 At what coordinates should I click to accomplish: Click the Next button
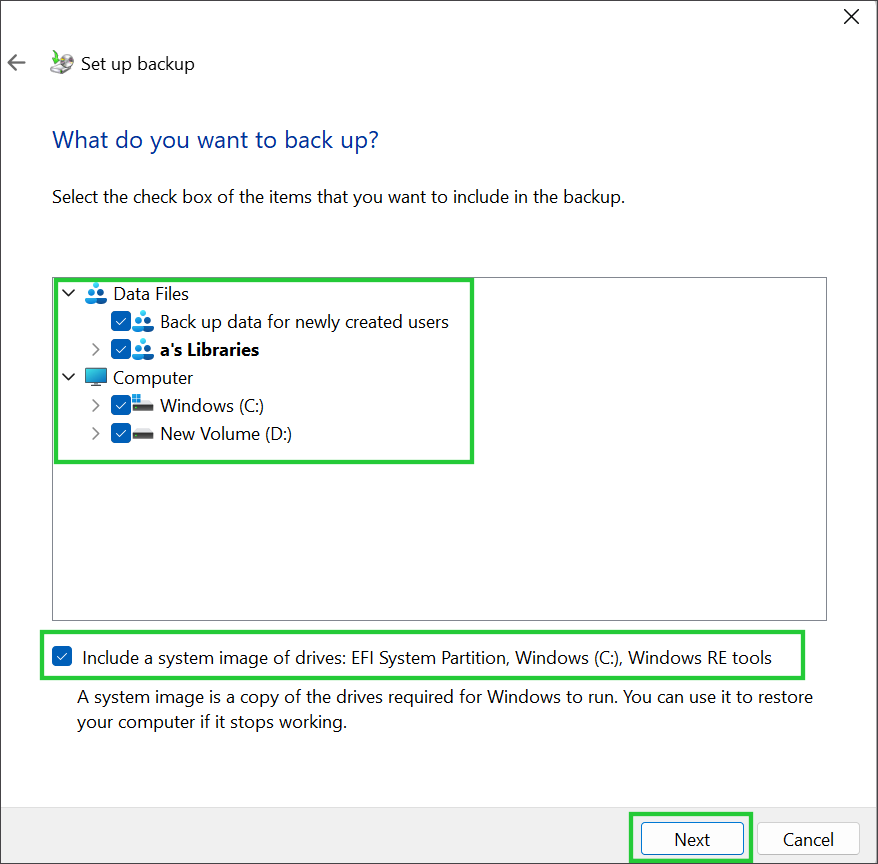pos(692,839)
